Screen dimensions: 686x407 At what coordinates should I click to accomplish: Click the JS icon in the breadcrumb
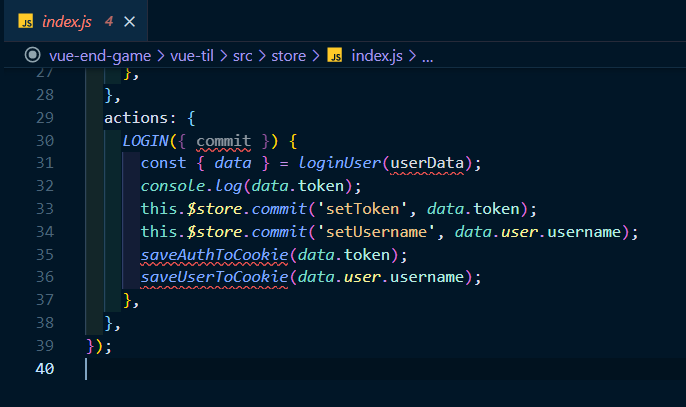(335, 56)
